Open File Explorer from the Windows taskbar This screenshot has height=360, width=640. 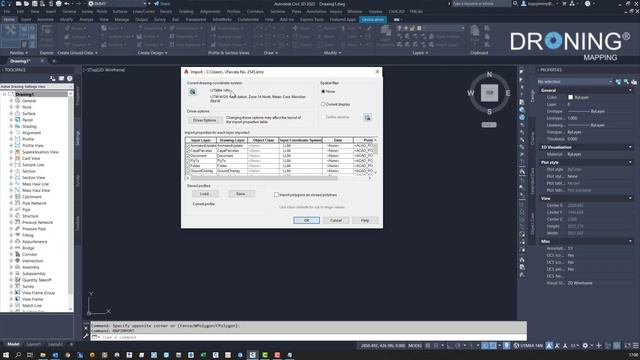(42, 355)
